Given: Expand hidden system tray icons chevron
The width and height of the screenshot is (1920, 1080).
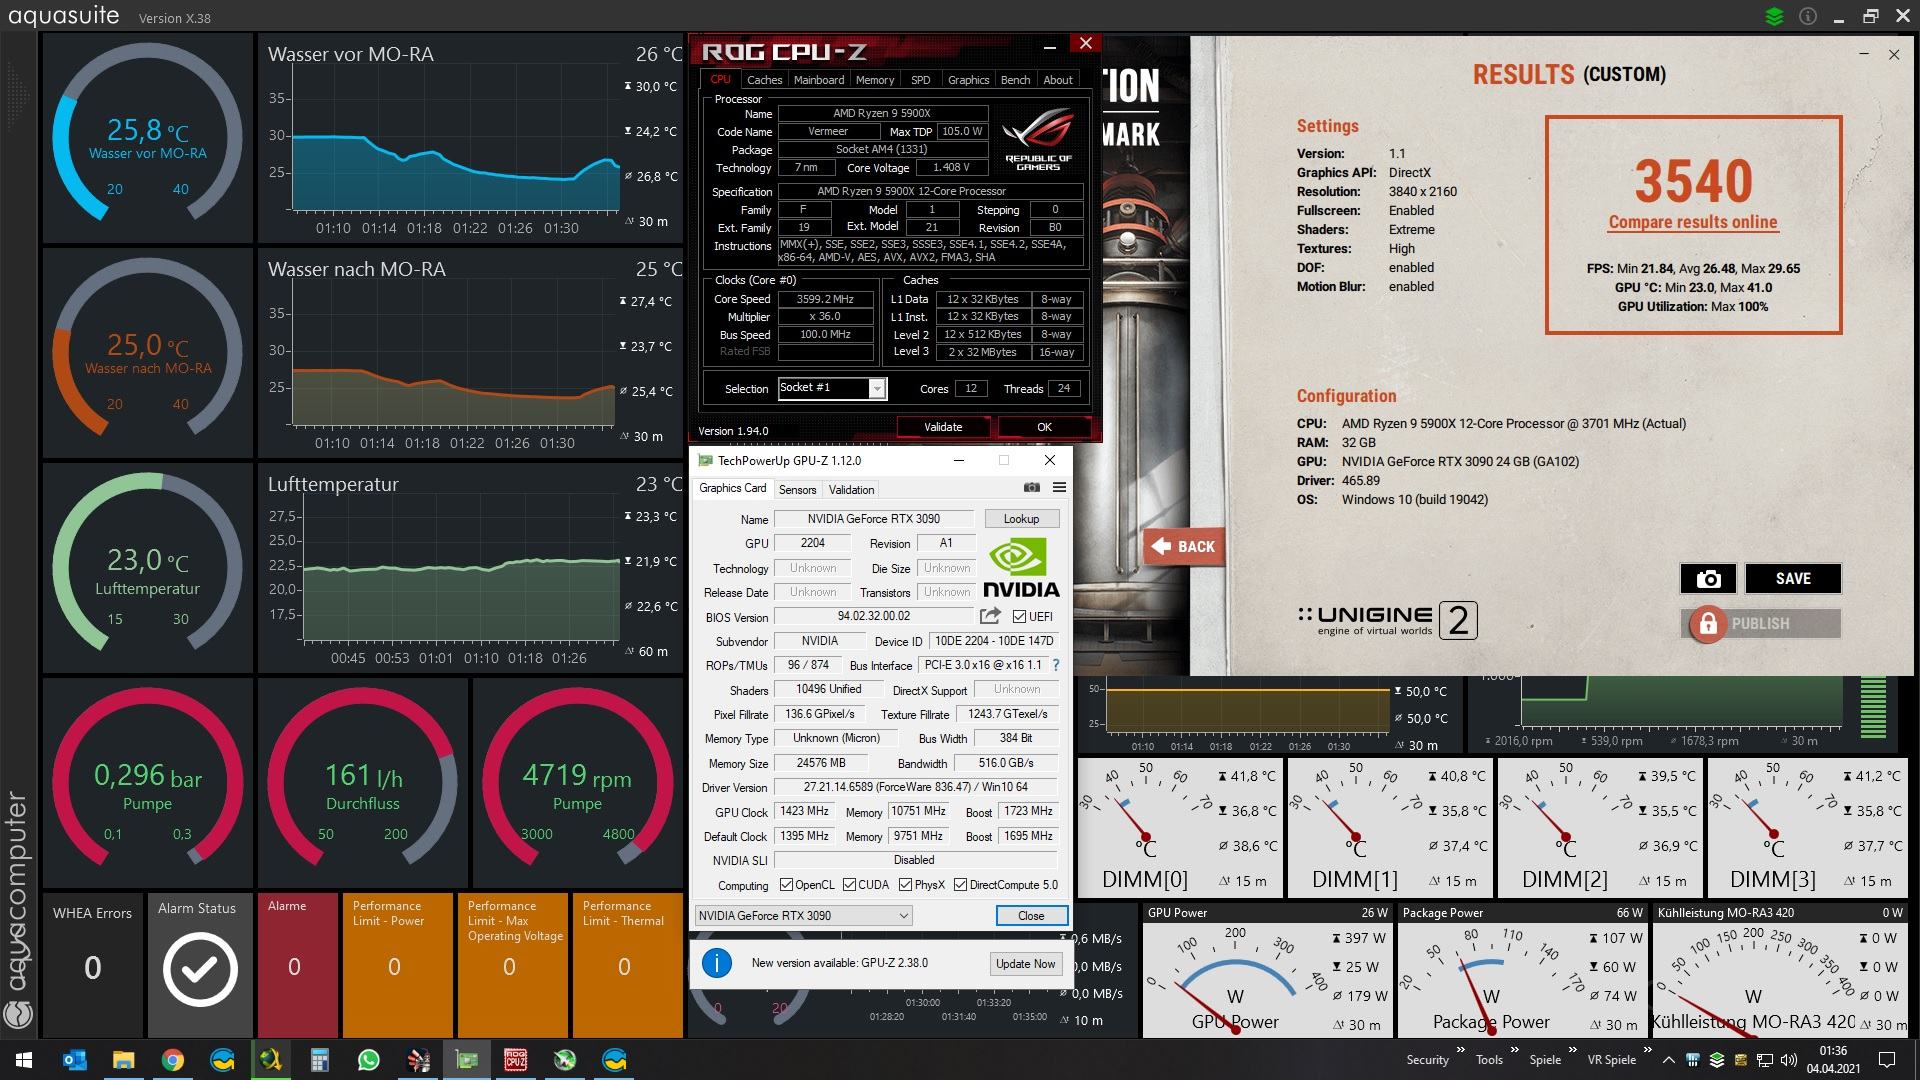Looking at the screenshot, I should (1668, 1060).
